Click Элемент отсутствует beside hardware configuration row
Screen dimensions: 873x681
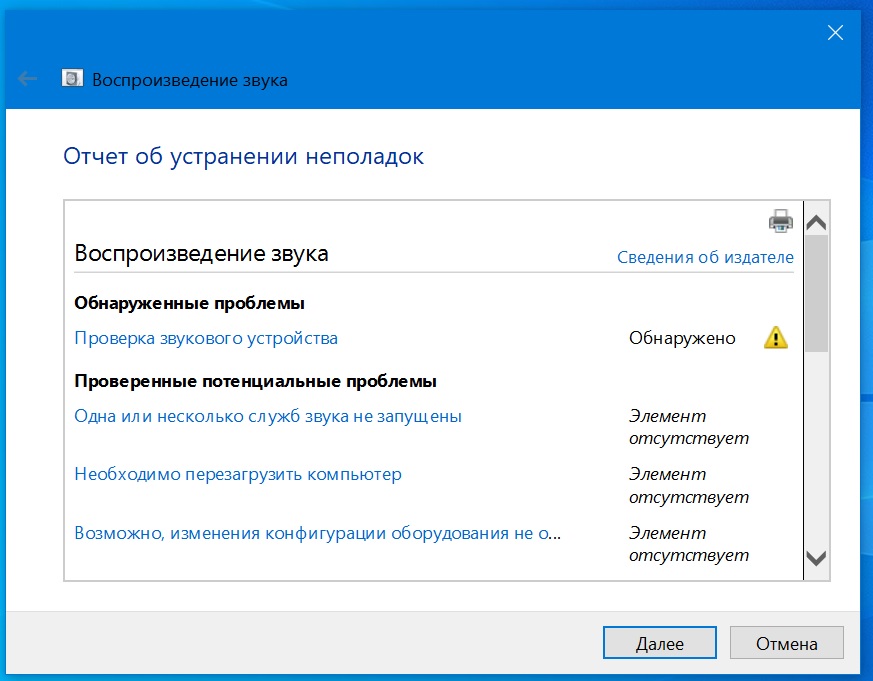(689, 544)
